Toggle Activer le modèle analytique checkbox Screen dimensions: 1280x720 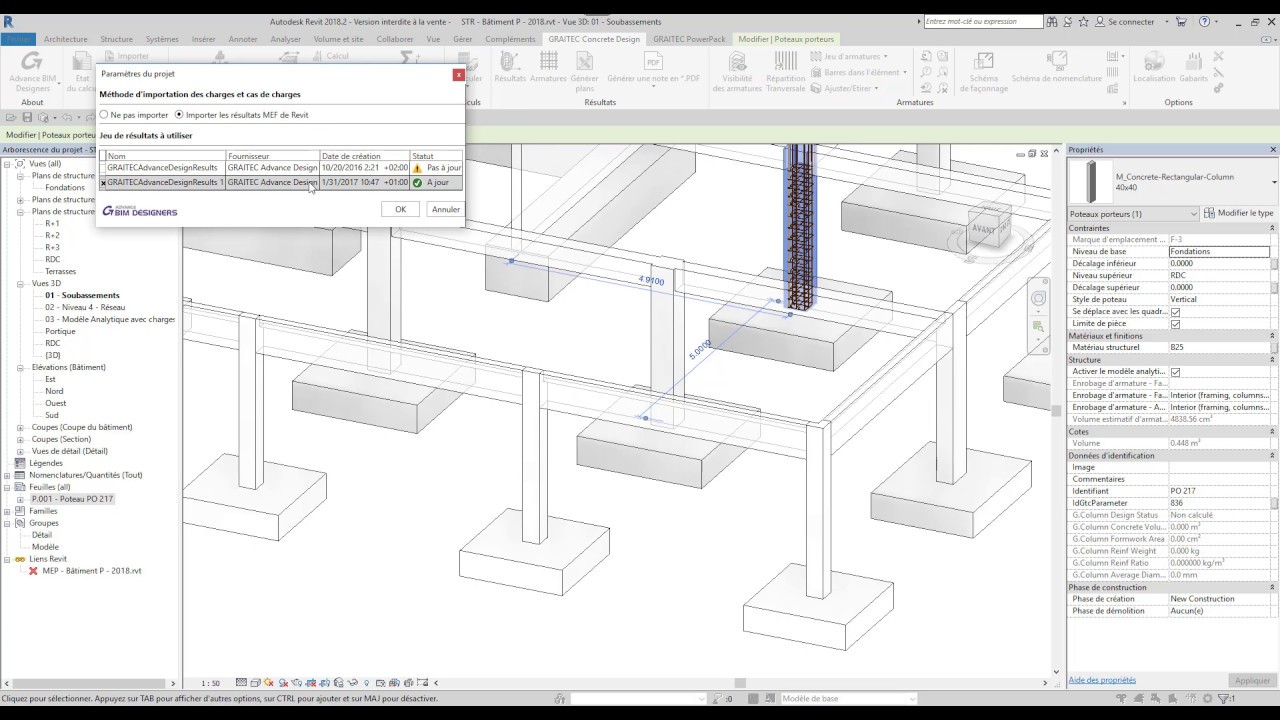click(x=1175, y=372)
